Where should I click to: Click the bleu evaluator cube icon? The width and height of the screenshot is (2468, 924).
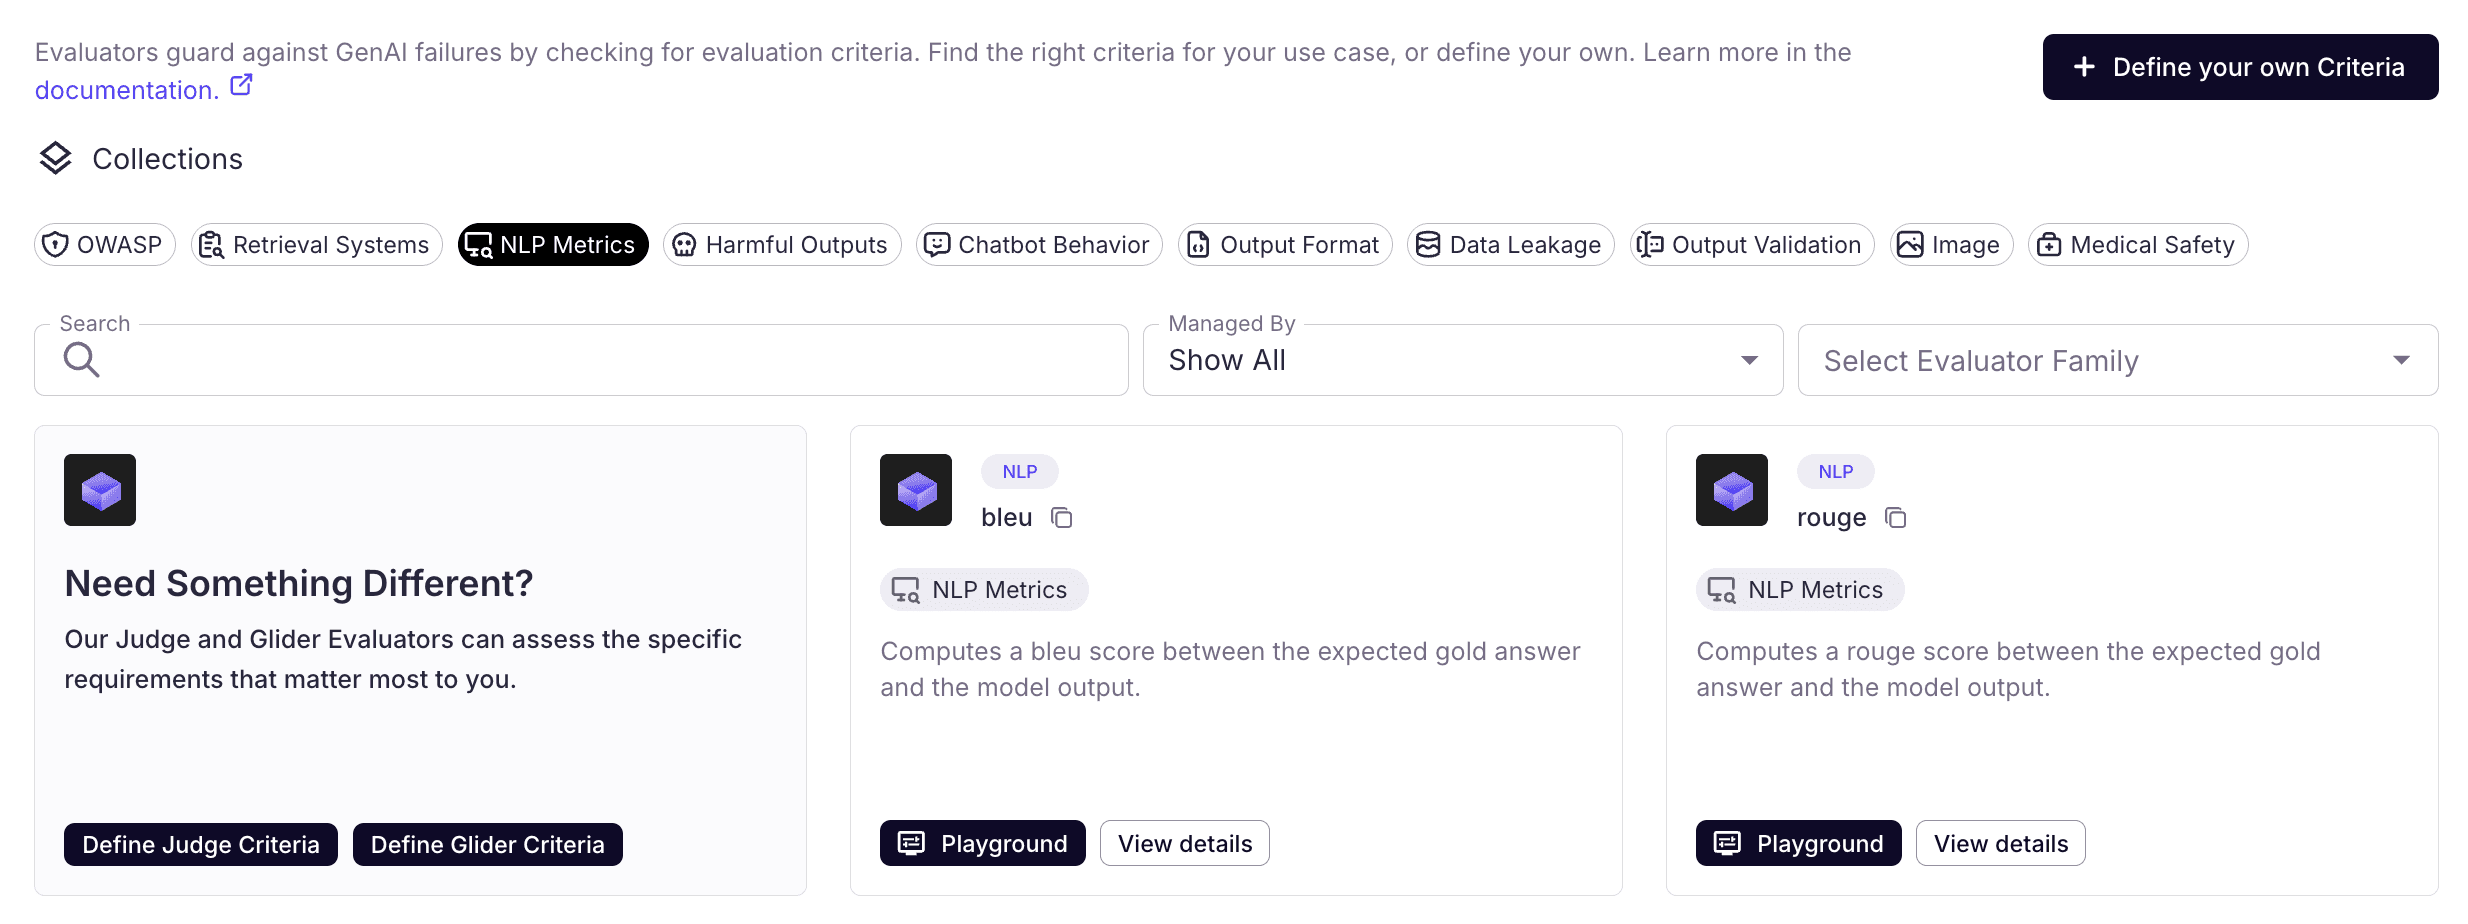click(916, 490)
